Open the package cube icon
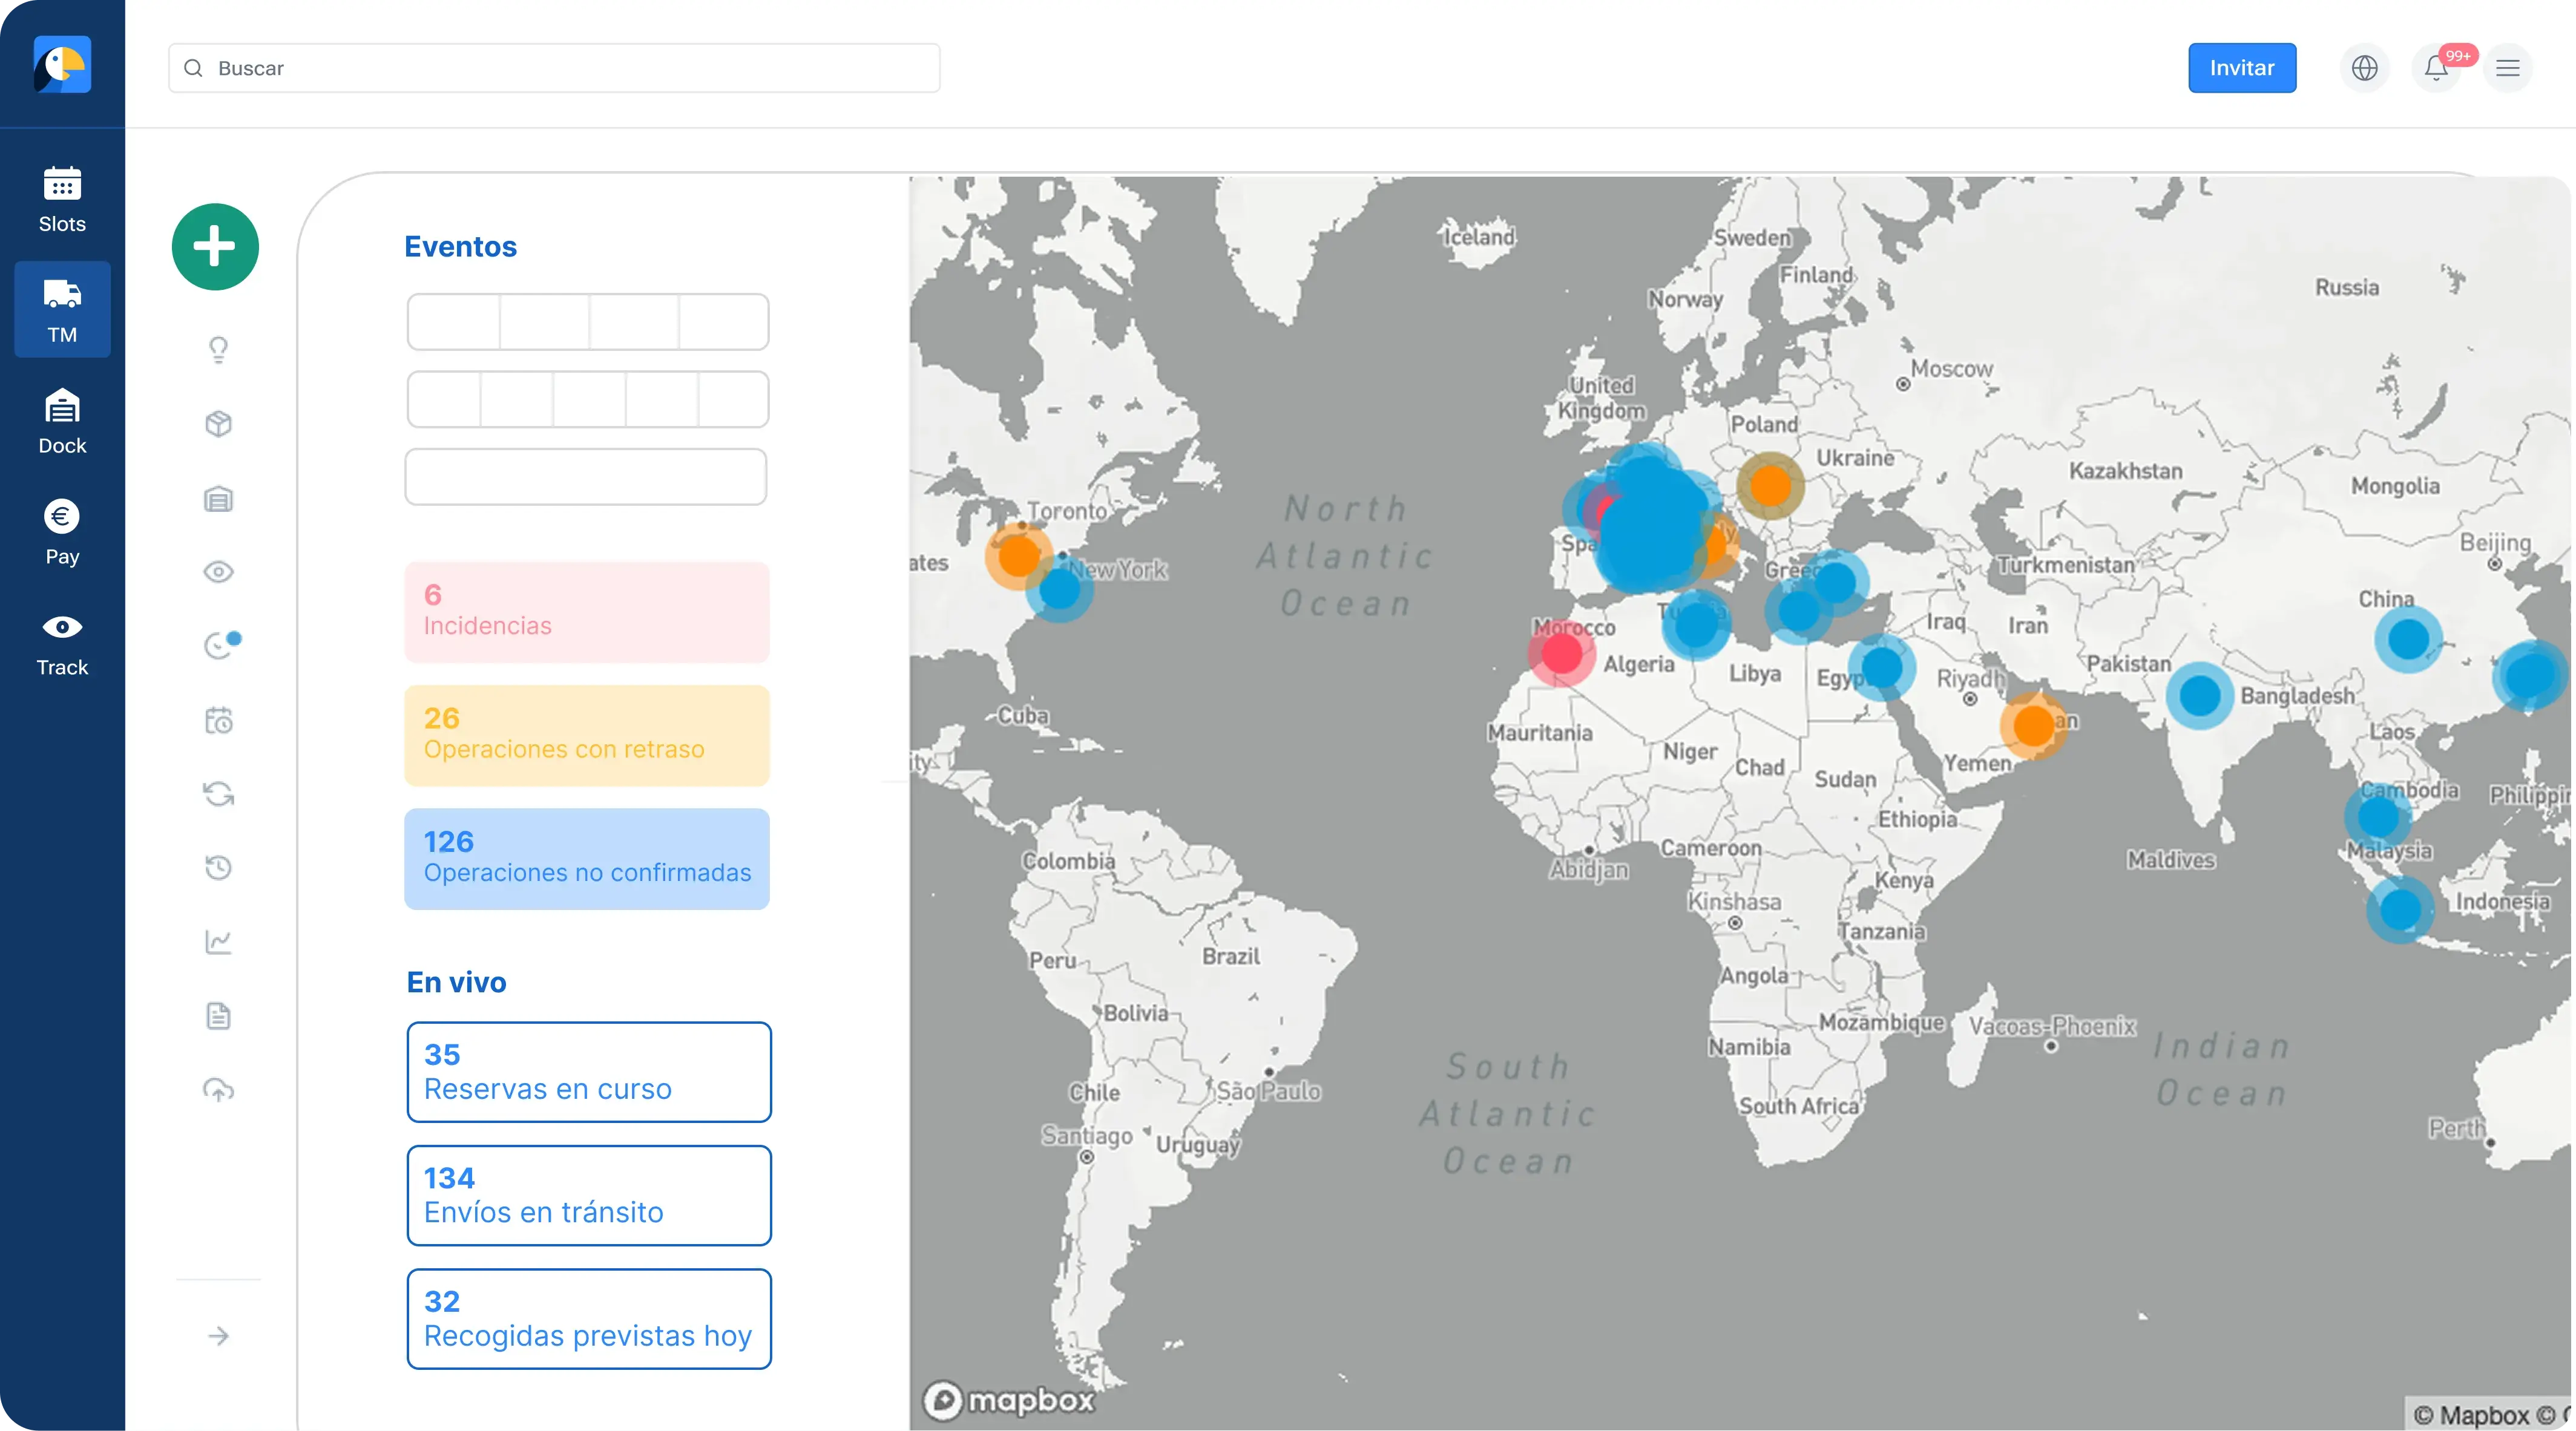Viewport: 2576px width, 1431px height. click(218, 424)
